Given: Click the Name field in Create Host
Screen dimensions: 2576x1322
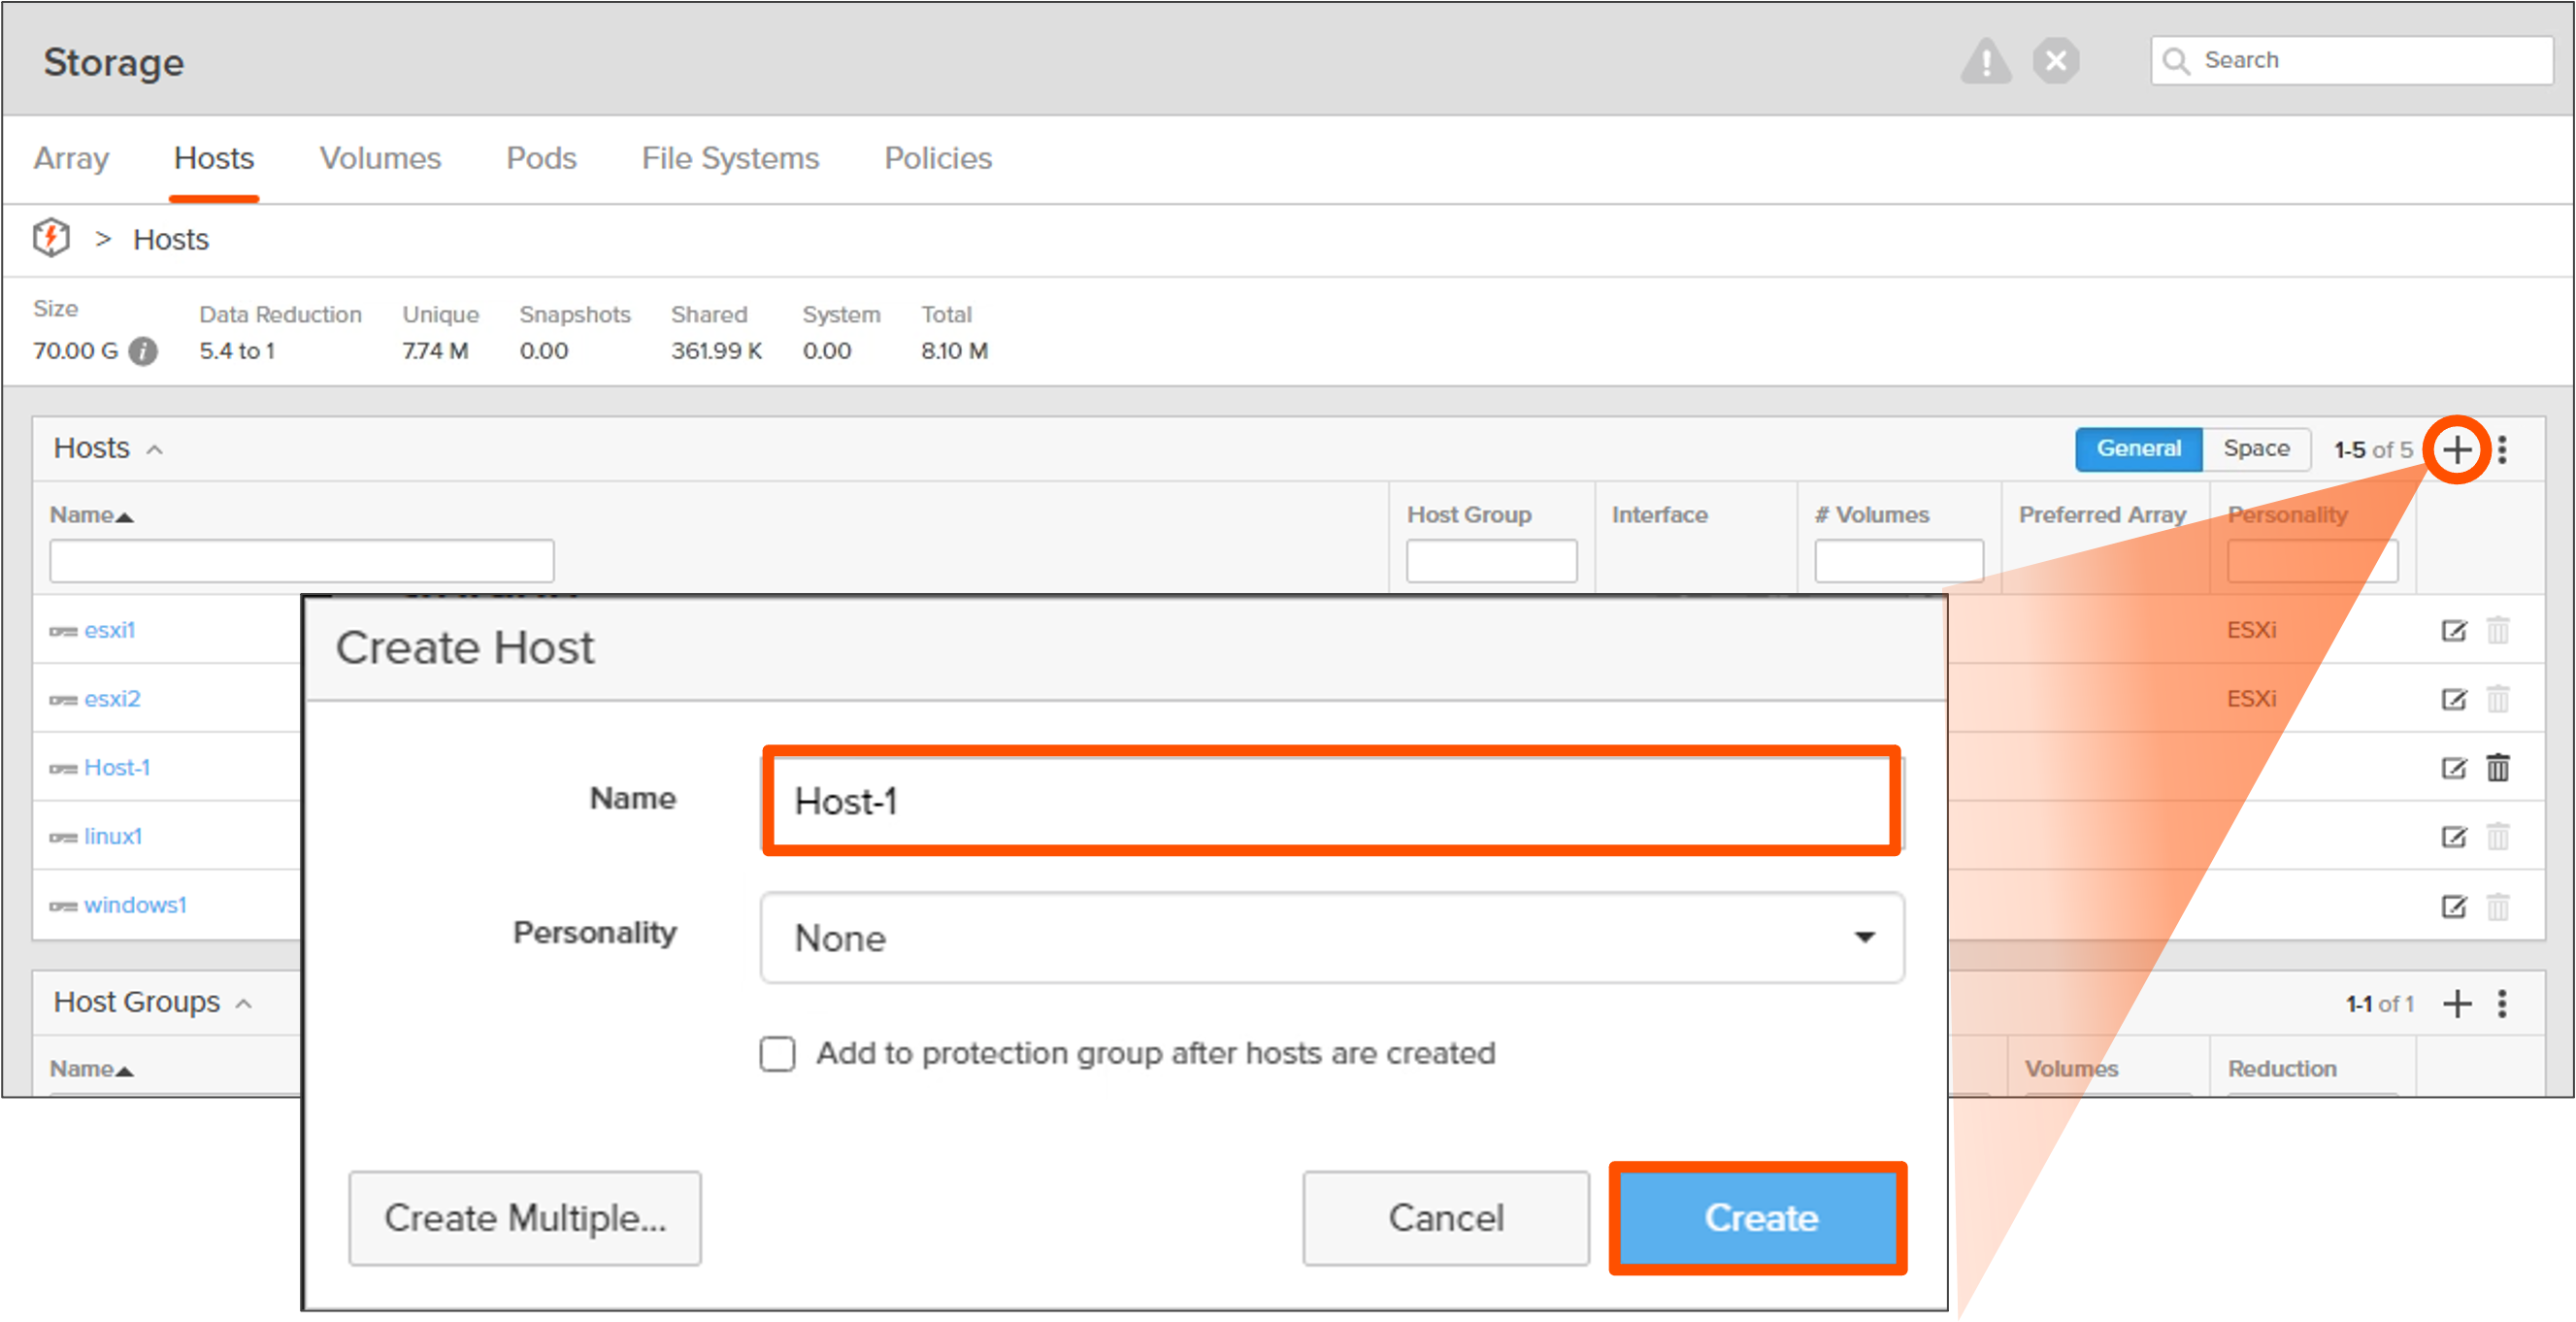Looking at the screenshot, I should click(x=1332, y=801).
